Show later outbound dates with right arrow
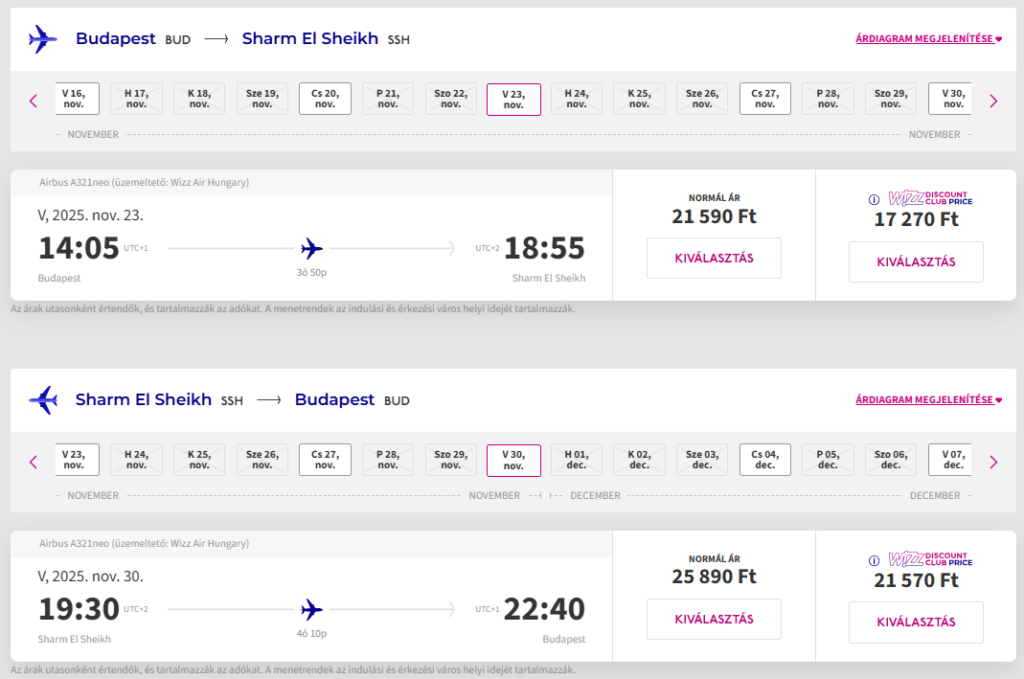This screenshot has width=1024, height=679. 993,101
